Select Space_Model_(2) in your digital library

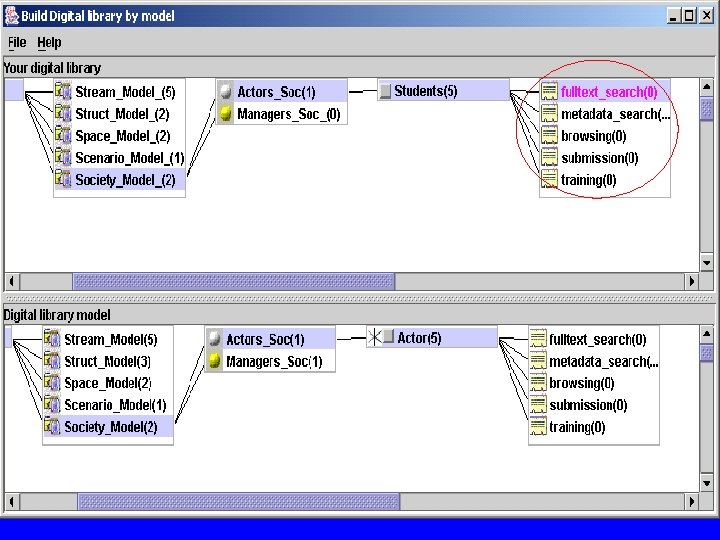[x=123, y=136]
